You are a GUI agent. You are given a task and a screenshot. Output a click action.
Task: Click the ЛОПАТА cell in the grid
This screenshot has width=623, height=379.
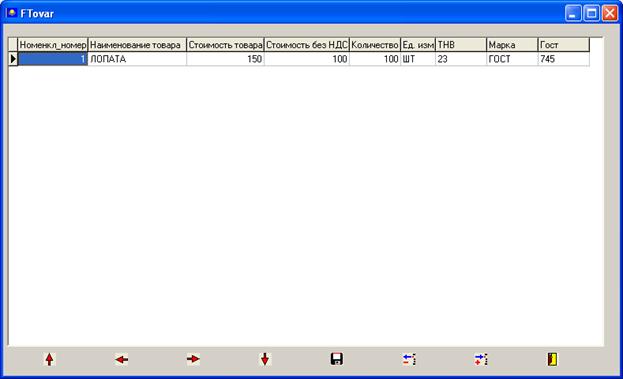coord(137,59)
